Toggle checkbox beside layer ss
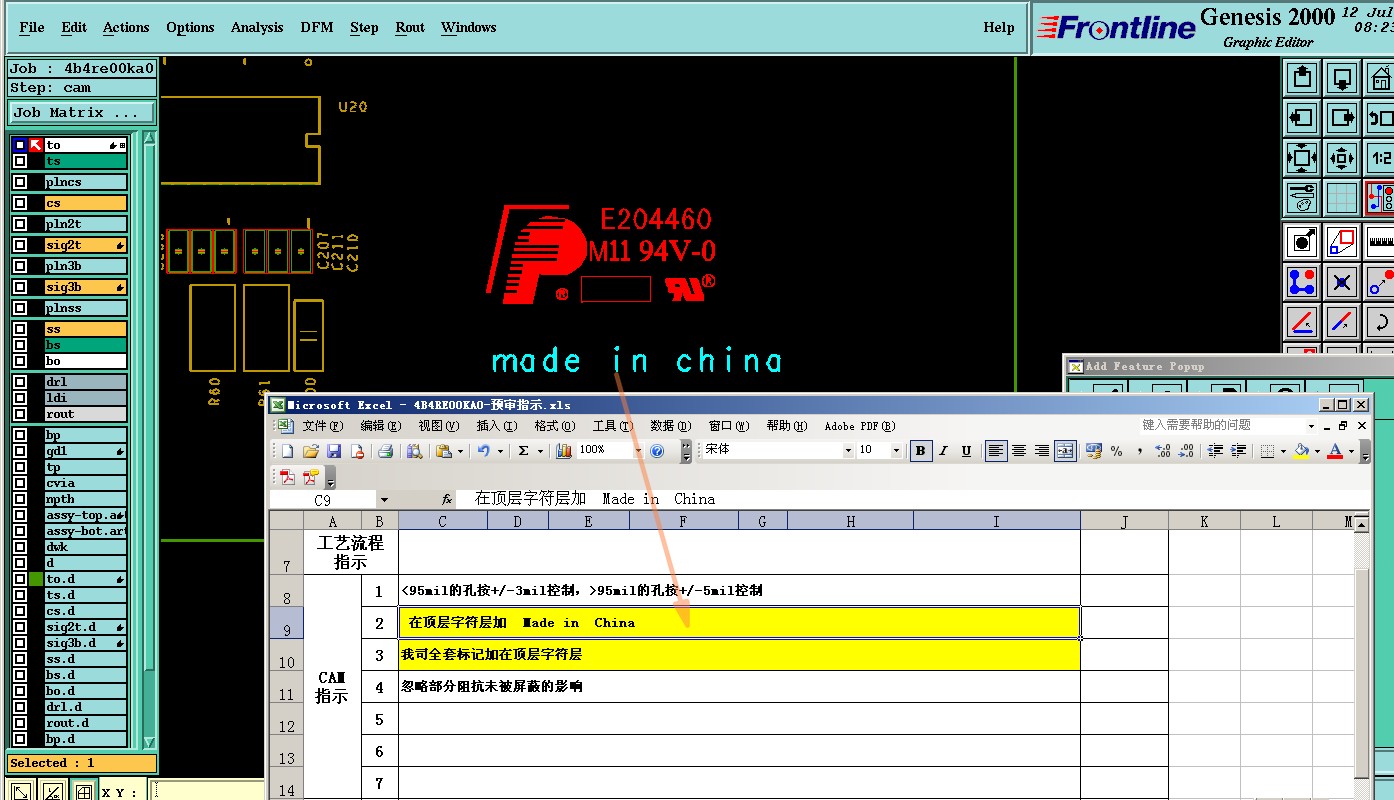The height and width of the screenshot is (800, 1394). 19,329
